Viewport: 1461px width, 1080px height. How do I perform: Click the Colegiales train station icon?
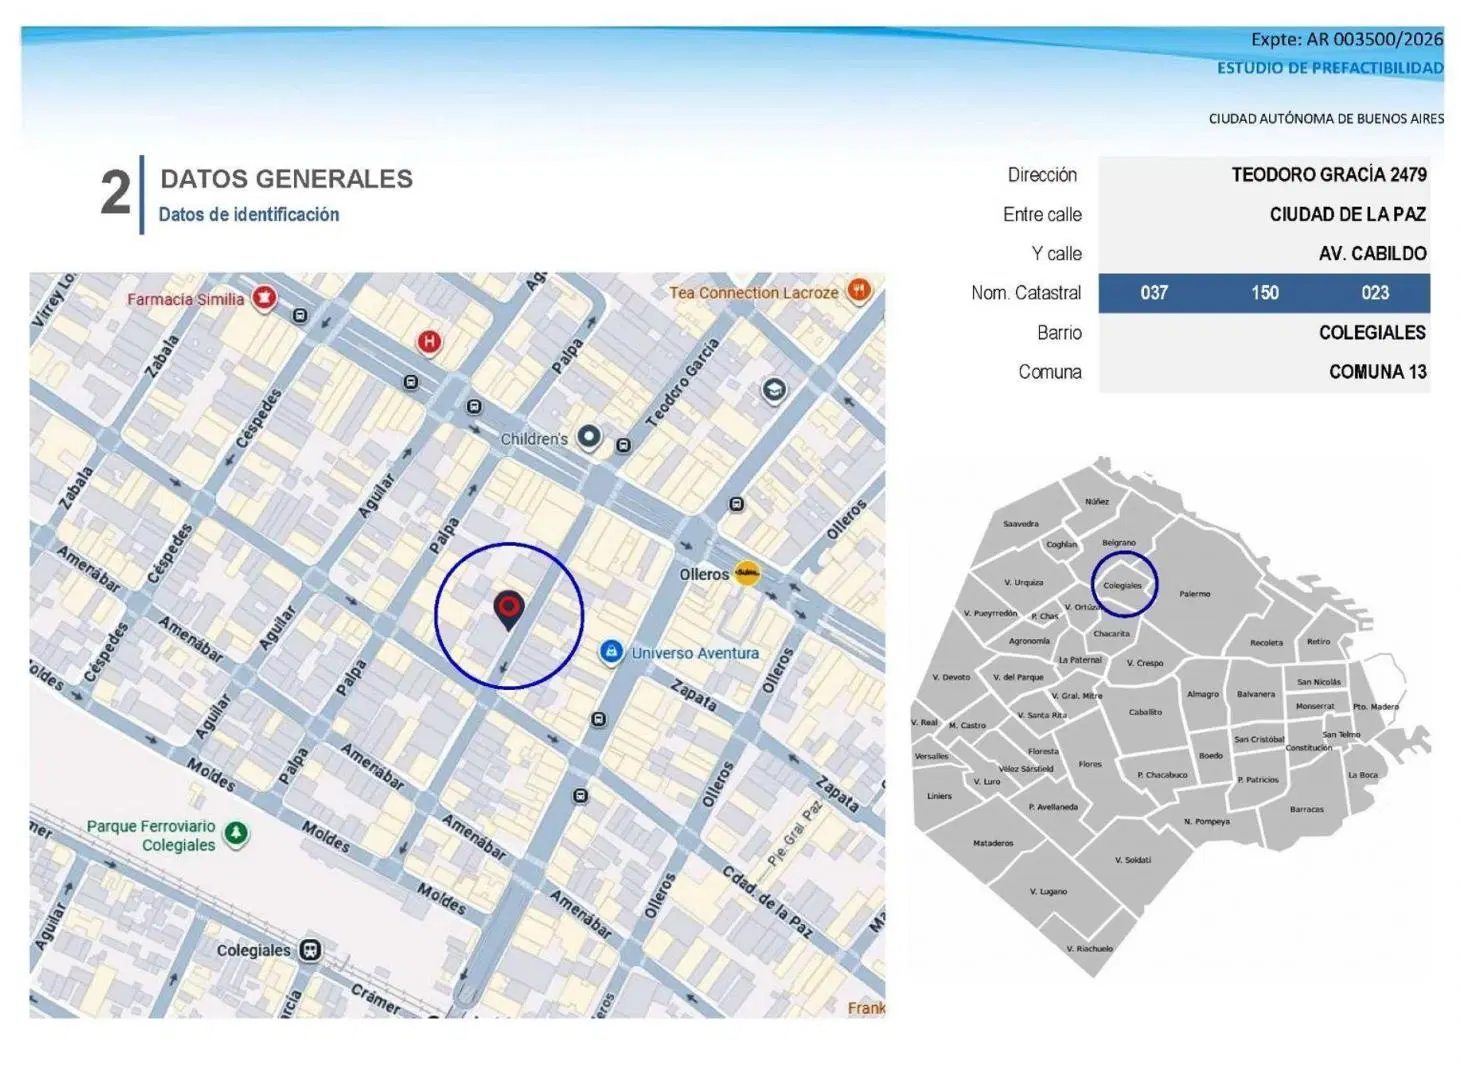click(x=310, y=949)
